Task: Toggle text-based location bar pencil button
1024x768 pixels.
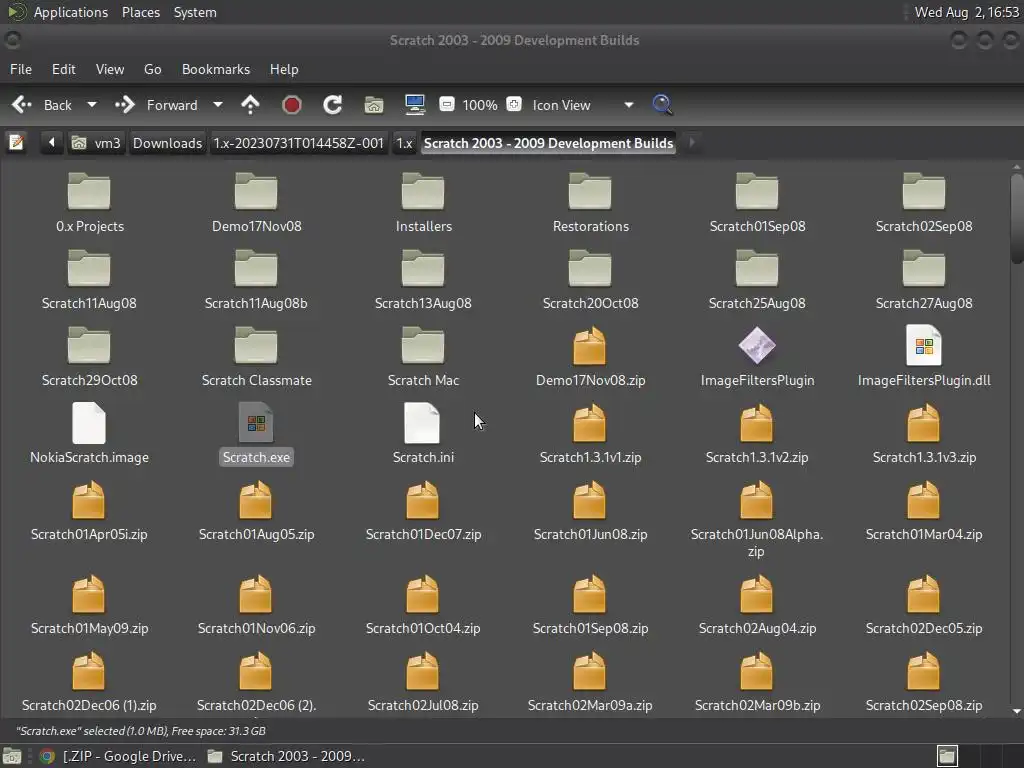Action: (16, 143)
